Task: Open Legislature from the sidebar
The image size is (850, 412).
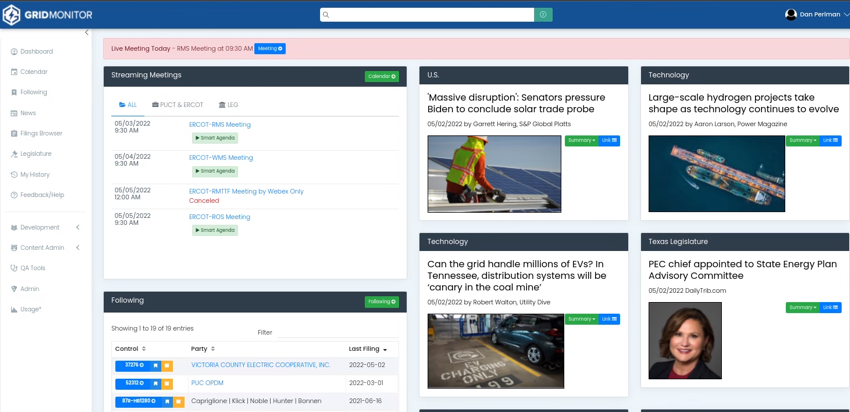Action: coord(31,153)
